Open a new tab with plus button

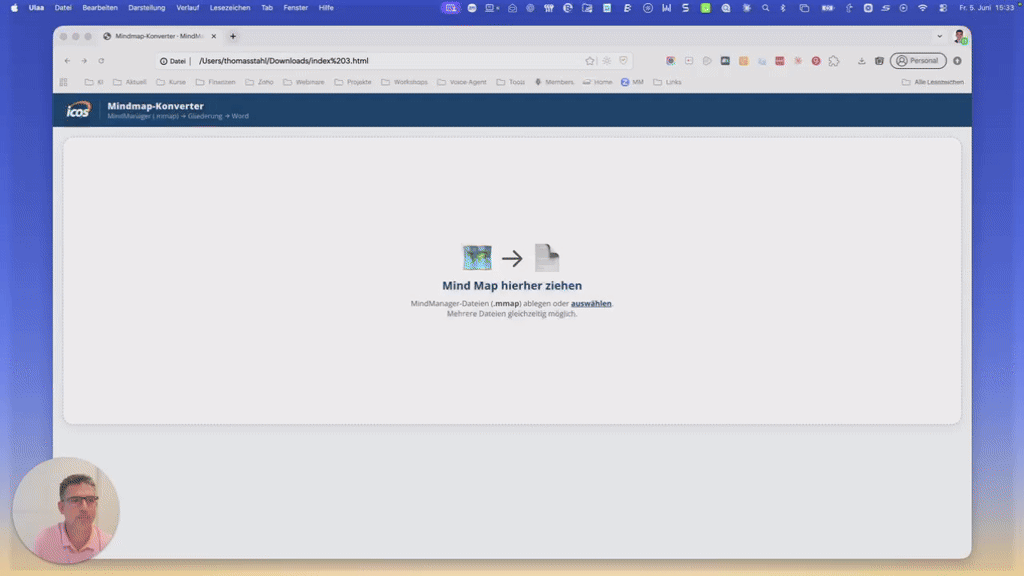233,37
